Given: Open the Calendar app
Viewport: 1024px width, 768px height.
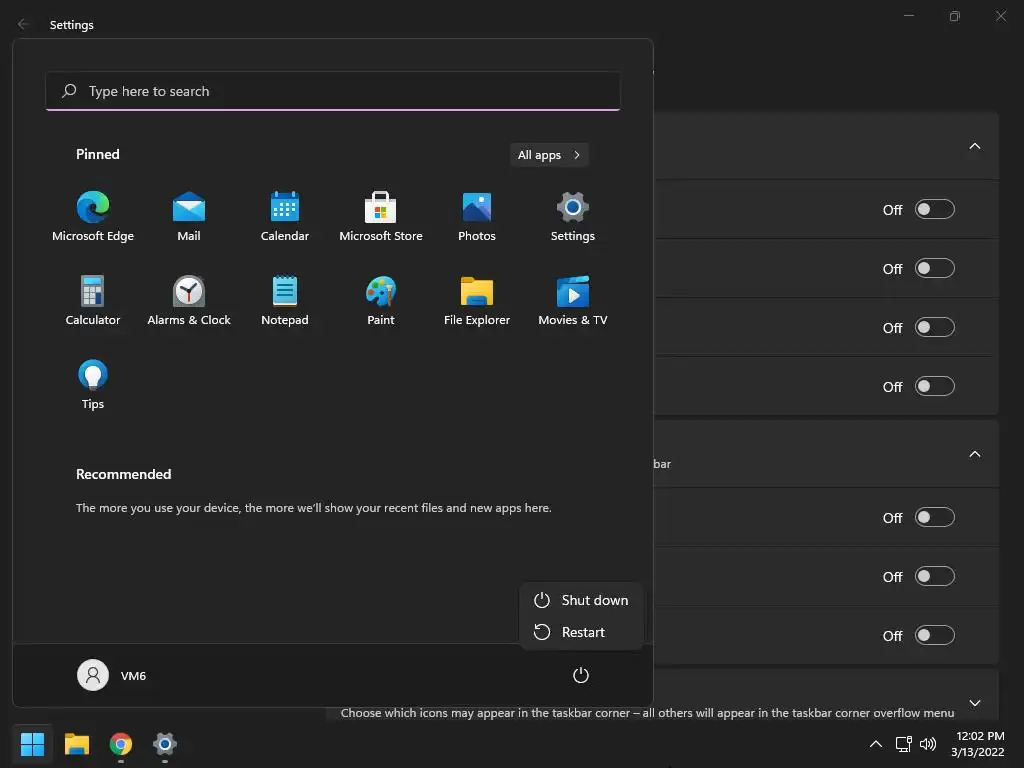Looking at the screenshot, I should [285, 217].
